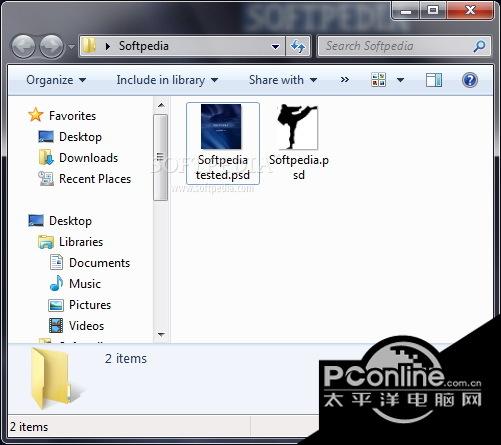Open the Documents library
The image size is (501, 445).
[99, 263]
